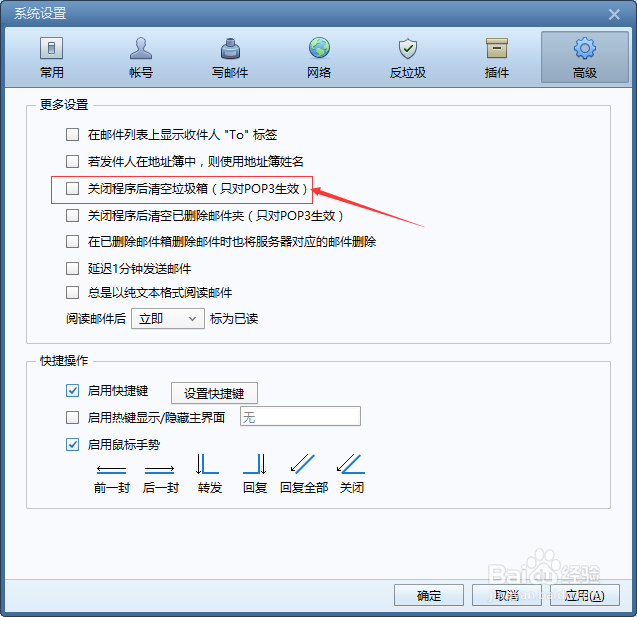
Task: Check 总是以纯文本格式阅读邮件
Action: click(72, 292)
